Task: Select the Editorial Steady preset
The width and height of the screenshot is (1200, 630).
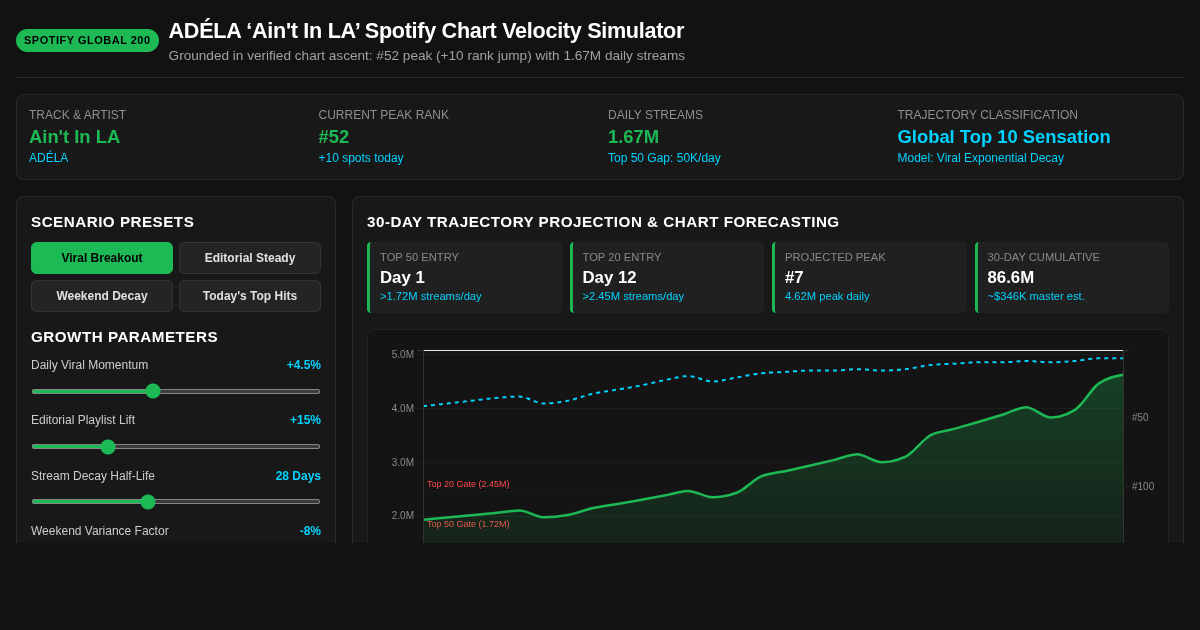Action: coord(250,258)
